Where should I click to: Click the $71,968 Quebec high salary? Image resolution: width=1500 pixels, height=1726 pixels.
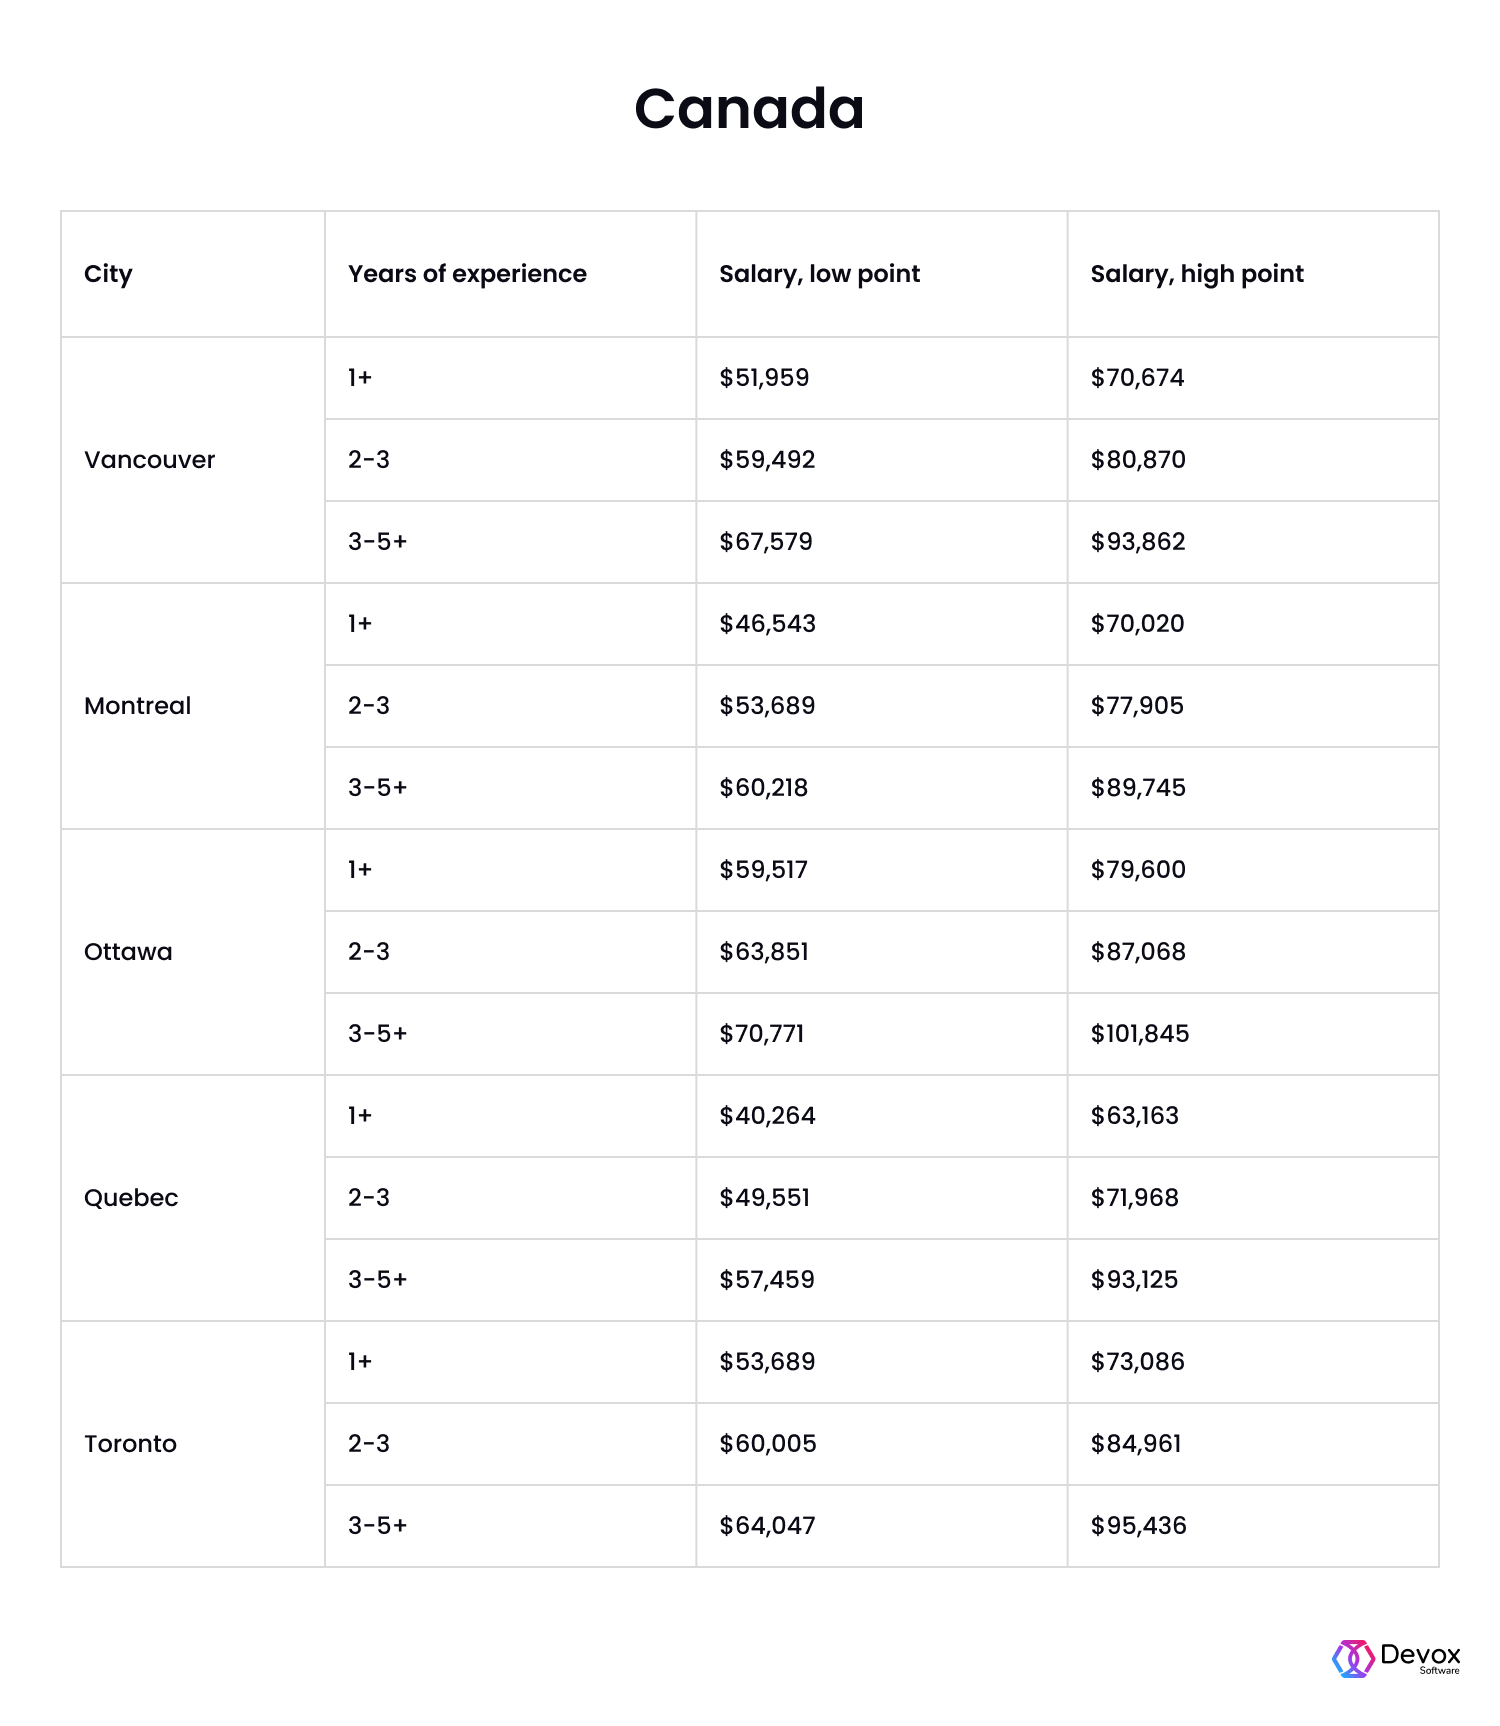point(1134,1198)
